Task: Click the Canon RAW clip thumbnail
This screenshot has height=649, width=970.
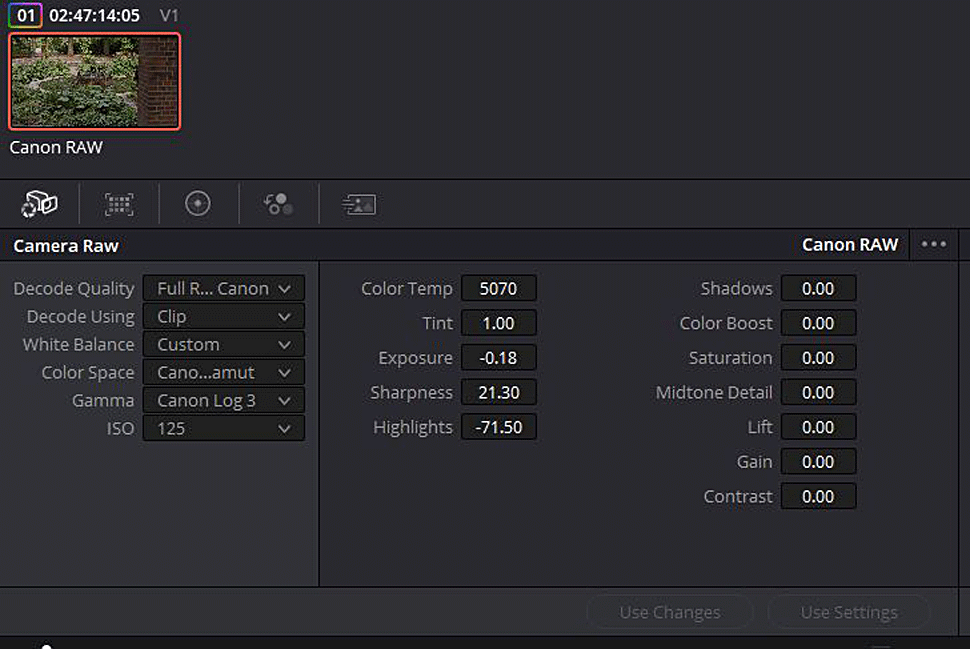Action: click(95, 81)
